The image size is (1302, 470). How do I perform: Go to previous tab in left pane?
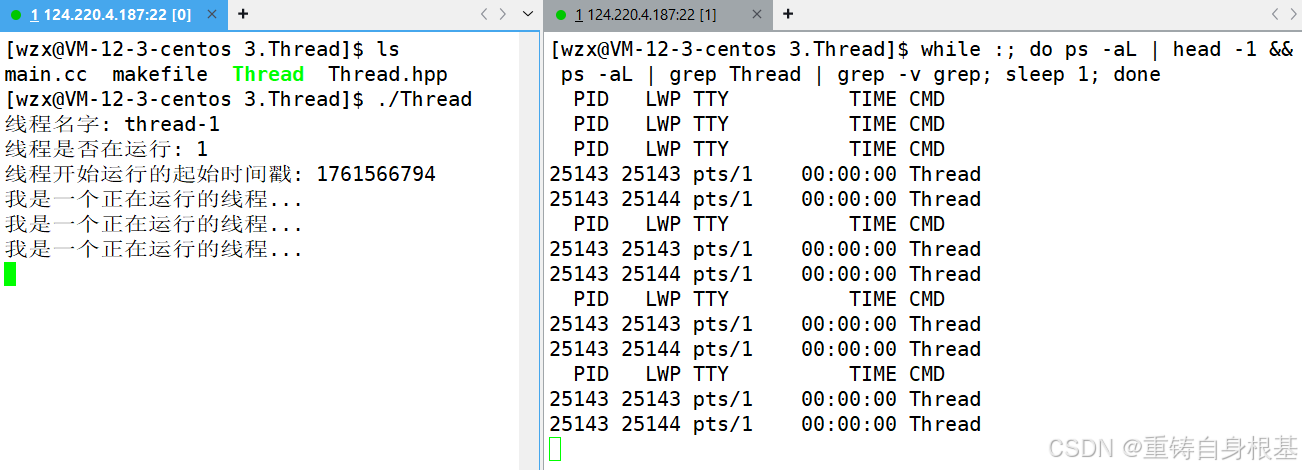click(x=485, y=14)
